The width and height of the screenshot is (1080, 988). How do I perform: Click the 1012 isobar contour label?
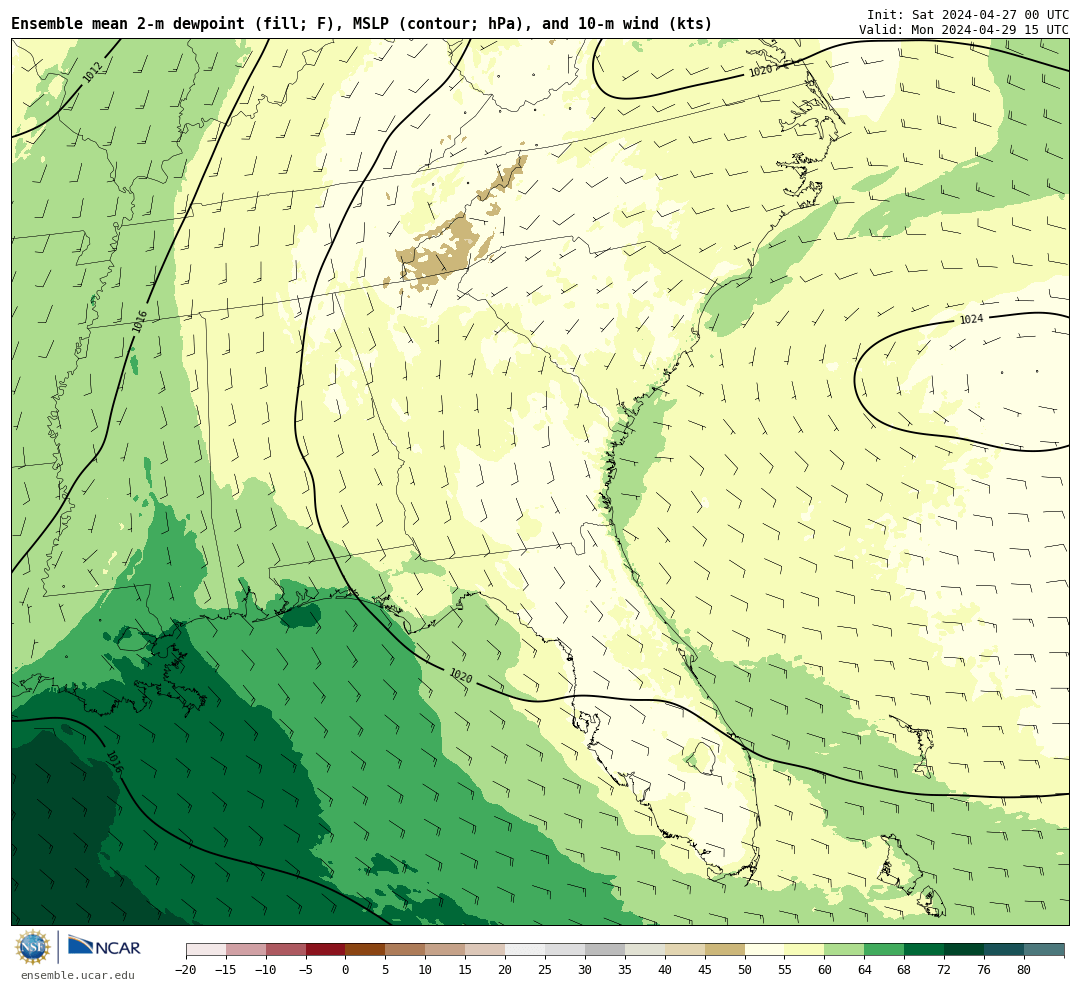(x=92, y=72)
